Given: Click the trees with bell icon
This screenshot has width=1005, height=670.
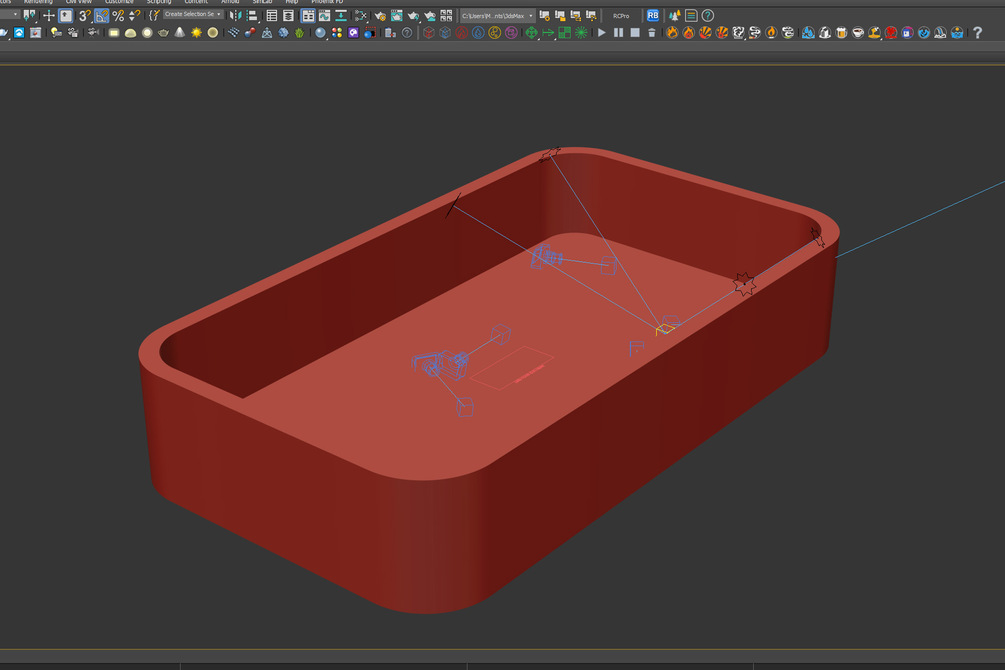Looking at the screenshot, I should tap(674, 15).
